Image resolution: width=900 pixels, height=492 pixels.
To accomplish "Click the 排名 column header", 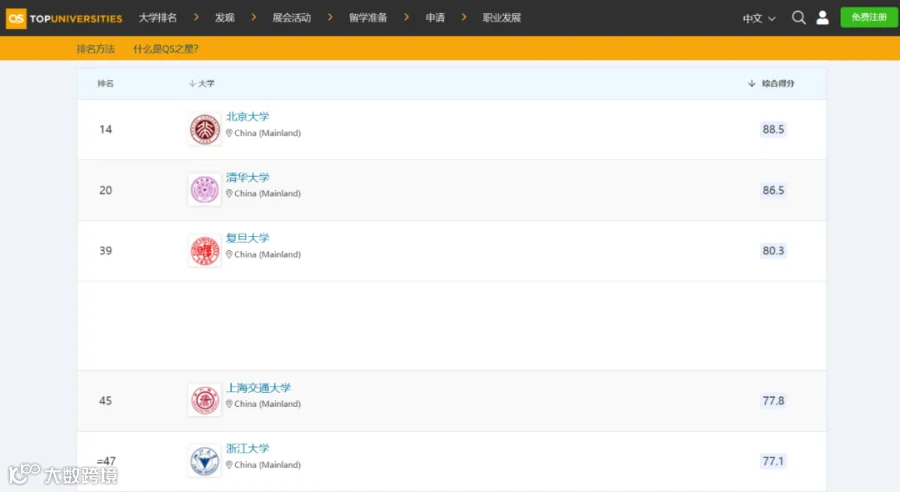I will coord(106,83).
